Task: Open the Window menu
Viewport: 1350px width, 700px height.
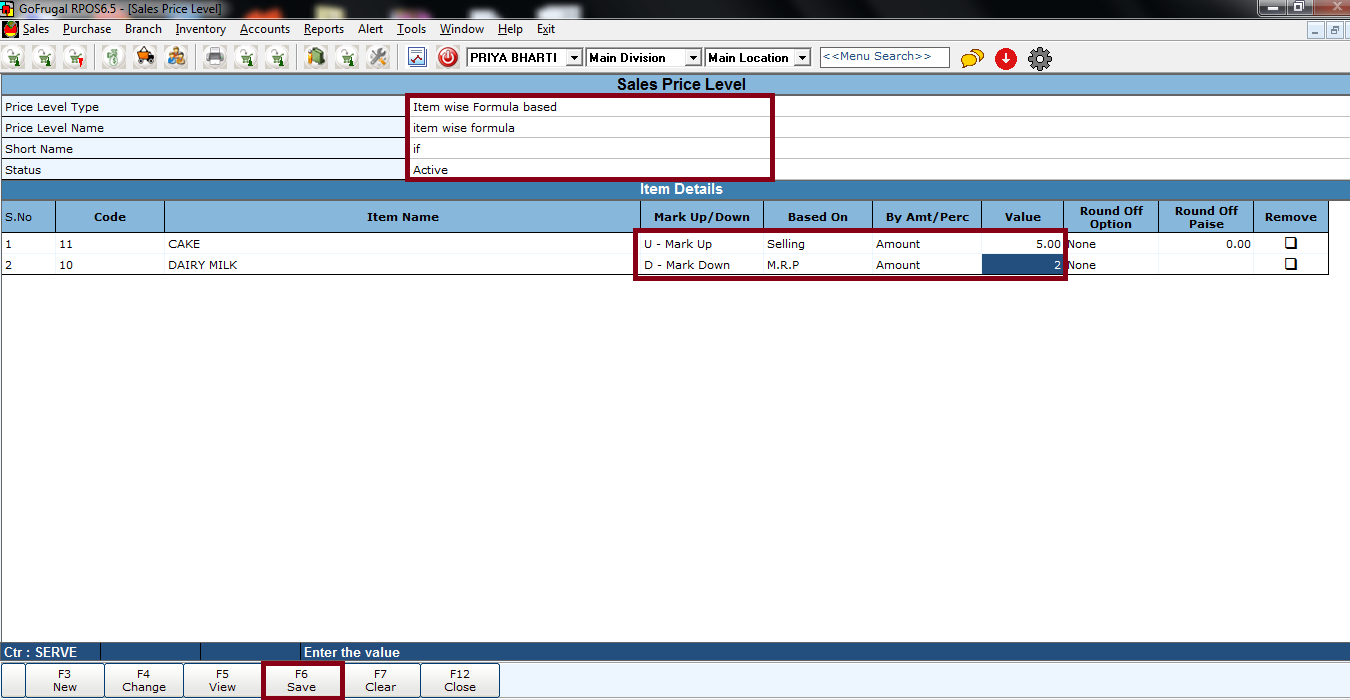Action: click(x=462, y=29)
